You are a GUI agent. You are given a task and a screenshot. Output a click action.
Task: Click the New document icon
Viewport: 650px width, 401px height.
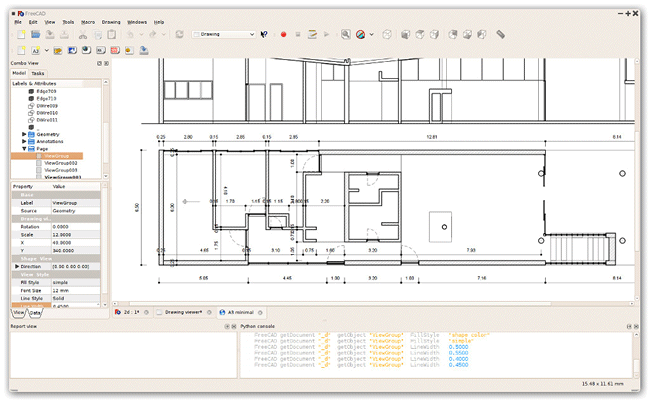[x=19, y=34]
